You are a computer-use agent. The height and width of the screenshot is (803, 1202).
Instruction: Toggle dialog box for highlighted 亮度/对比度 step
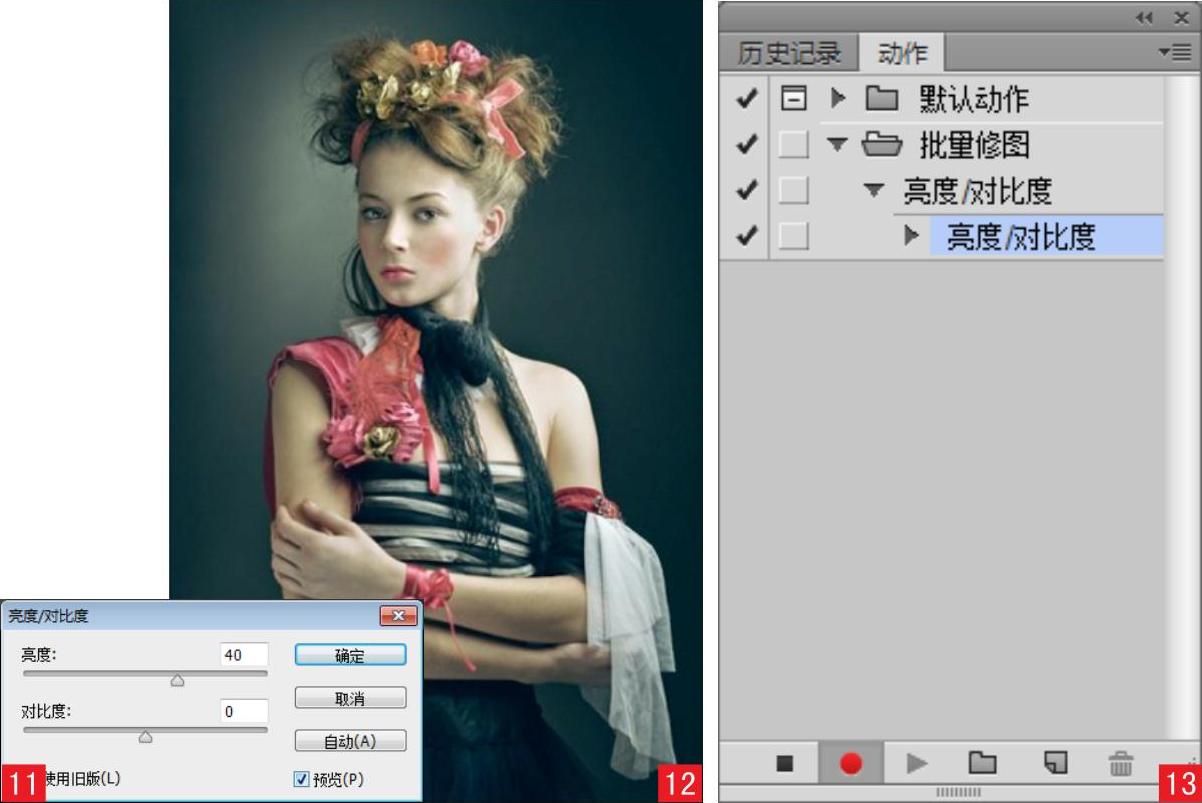(x=794, y=237)
